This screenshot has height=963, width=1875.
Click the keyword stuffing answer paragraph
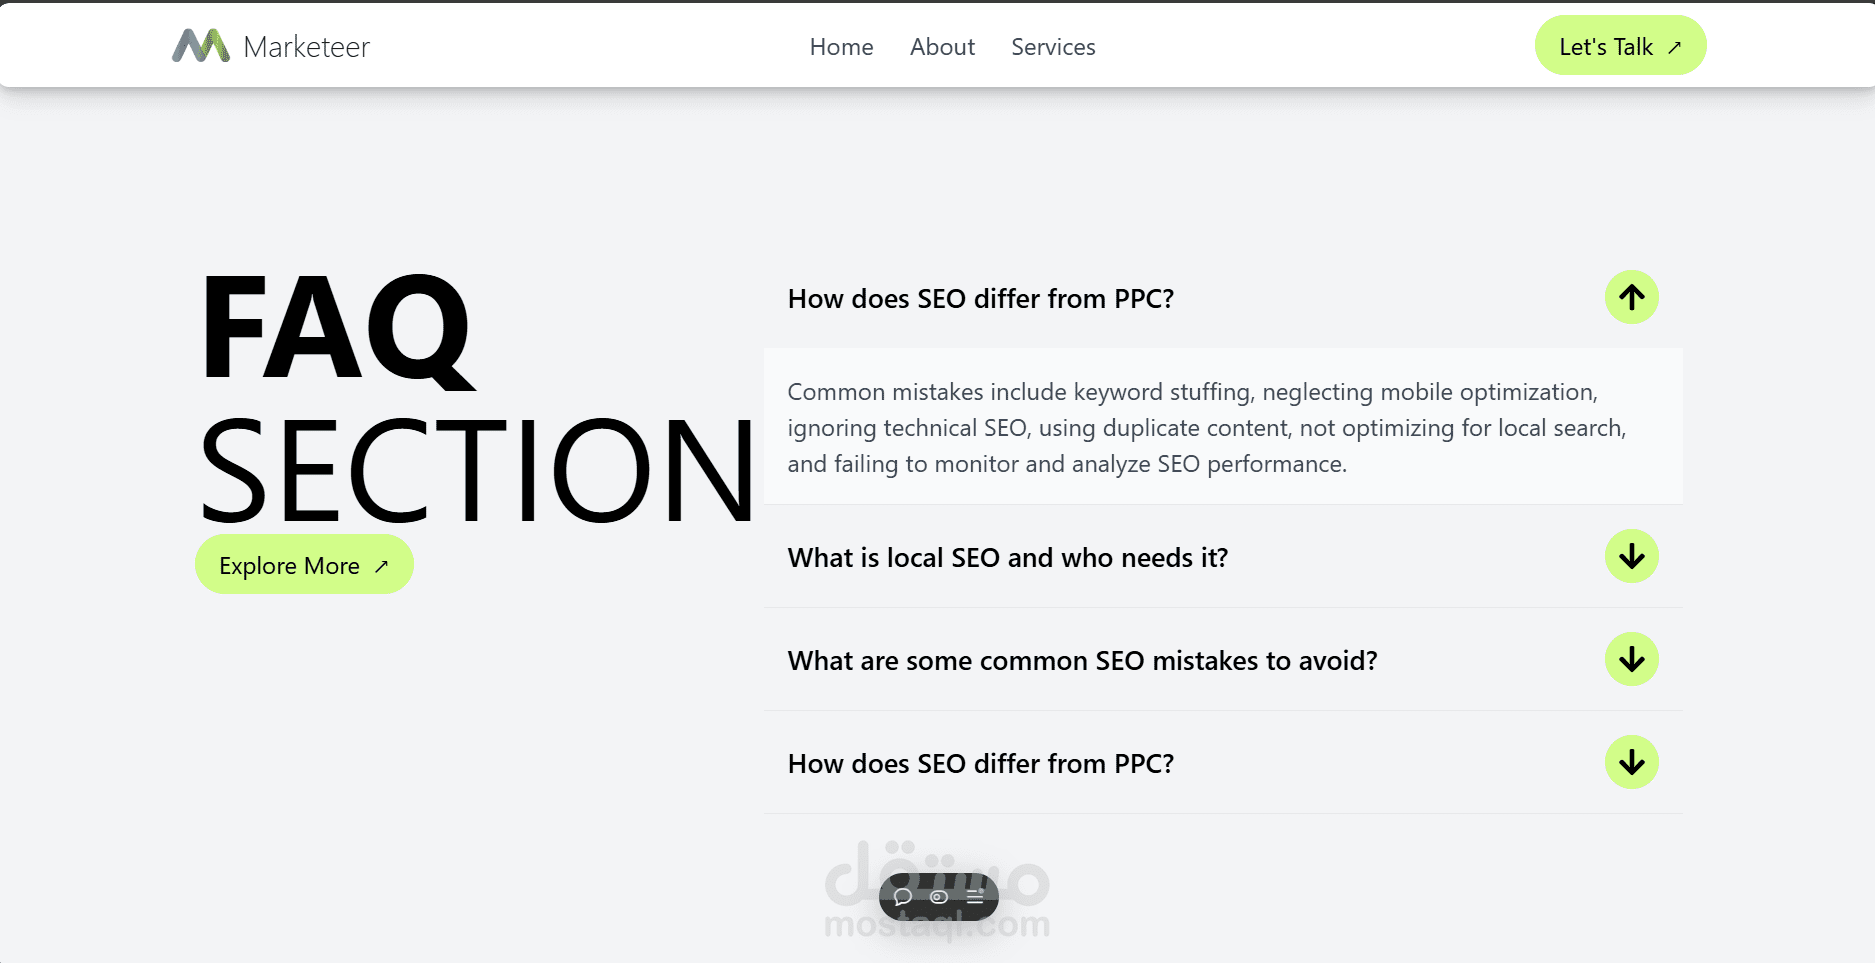(x=1206, y=428)
